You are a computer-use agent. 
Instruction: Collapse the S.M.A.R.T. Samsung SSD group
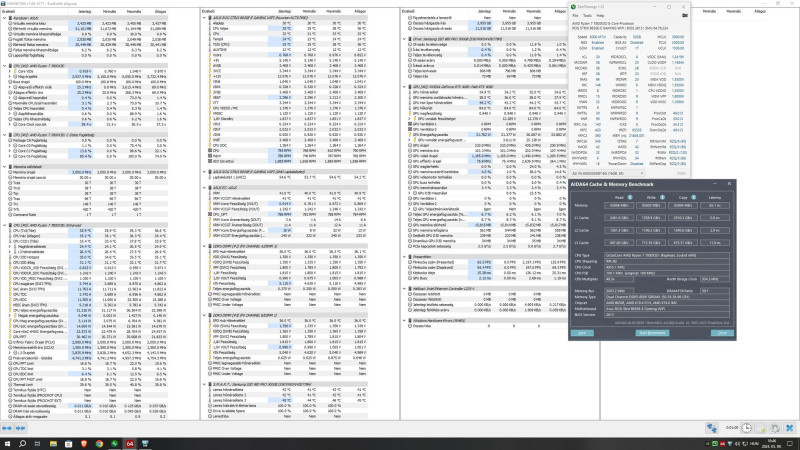205,385
